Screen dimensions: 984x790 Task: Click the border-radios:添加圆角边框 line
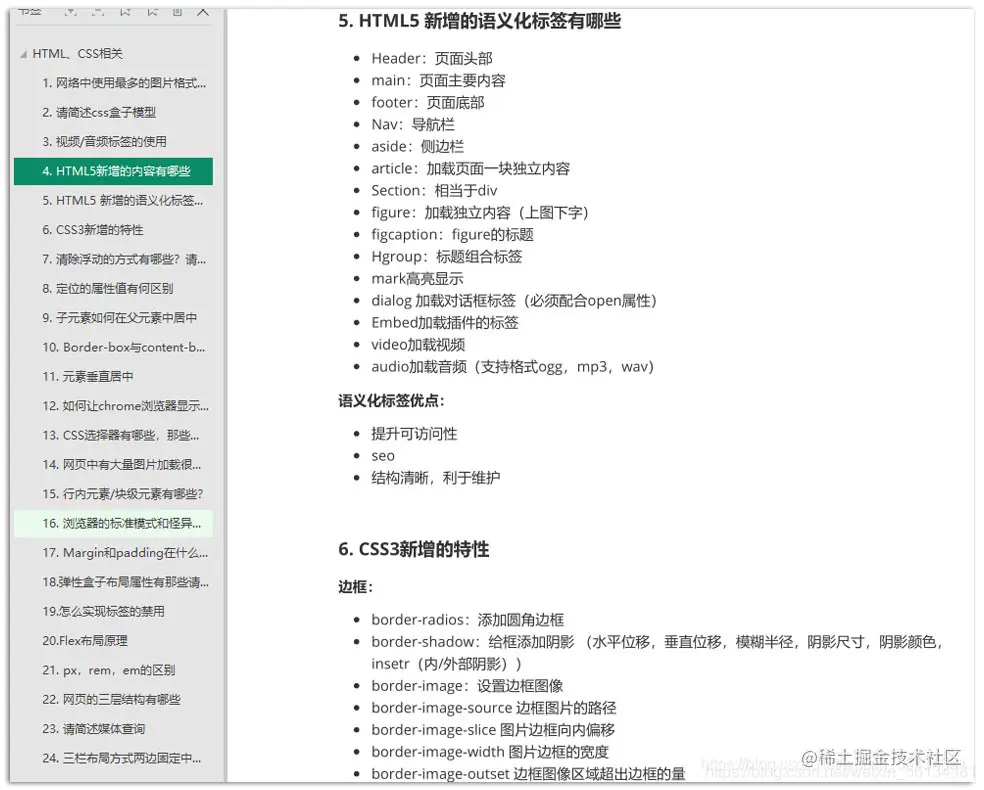[x=468, y=620]
